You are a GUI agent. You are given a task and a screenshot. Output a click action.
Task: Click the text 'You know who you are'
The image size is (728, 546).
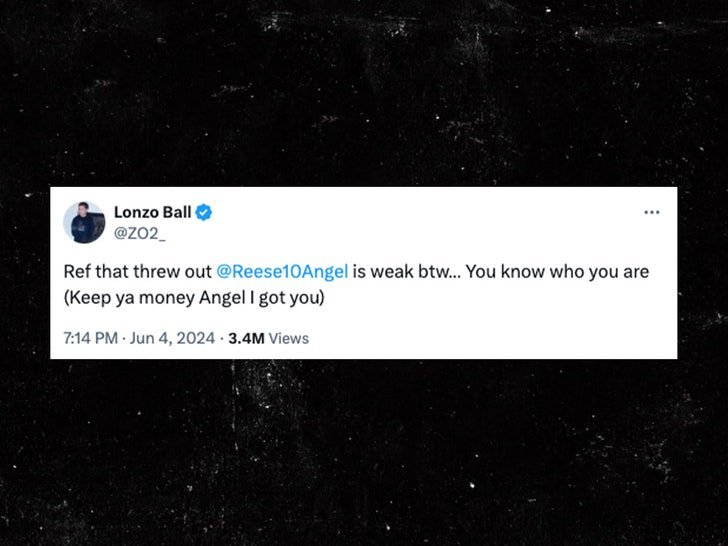(x=557, y=272)
